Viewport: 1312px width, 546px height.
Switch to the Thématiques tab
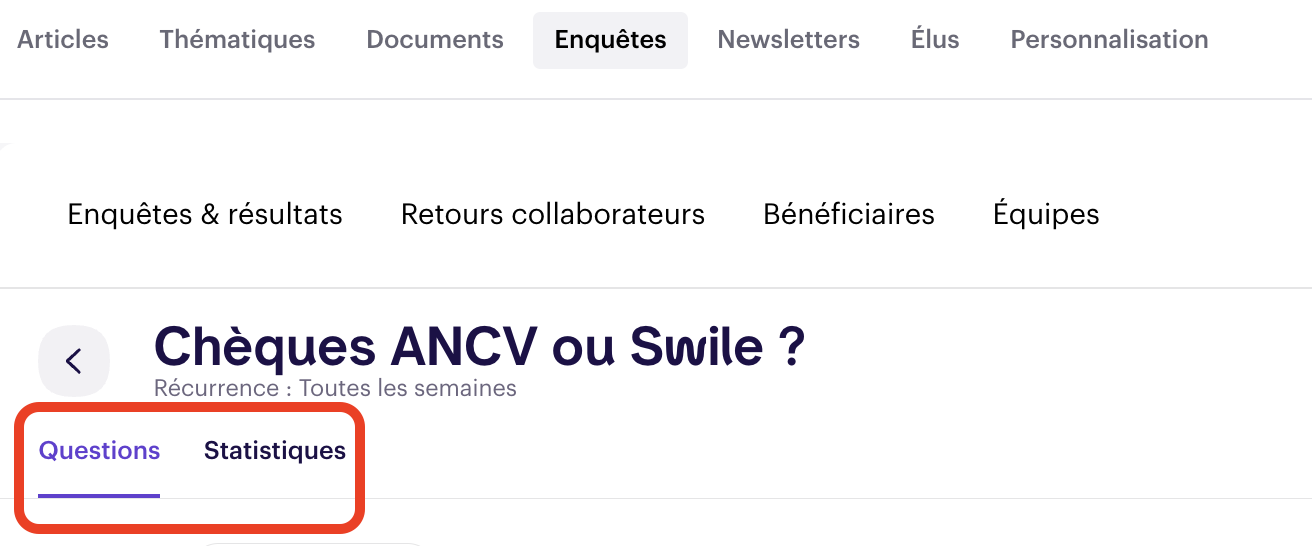(x=237, y=40)
